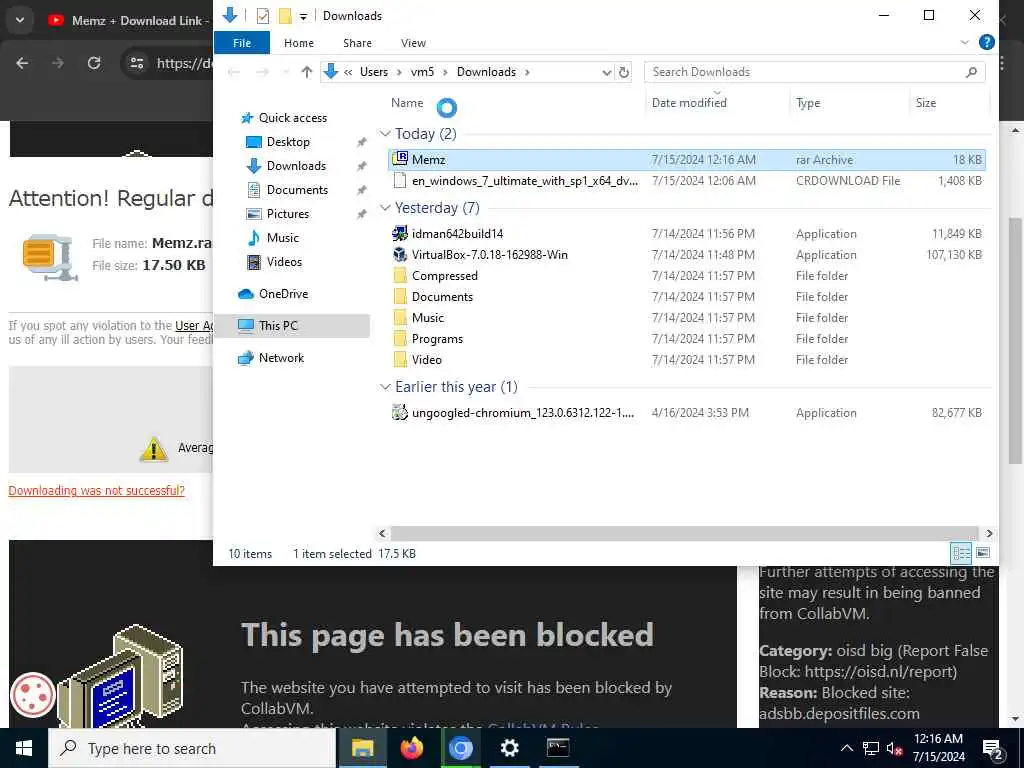Open the View ribbon tab
This screenshot has height=768, width=1024.
click(x=413, y=42)
